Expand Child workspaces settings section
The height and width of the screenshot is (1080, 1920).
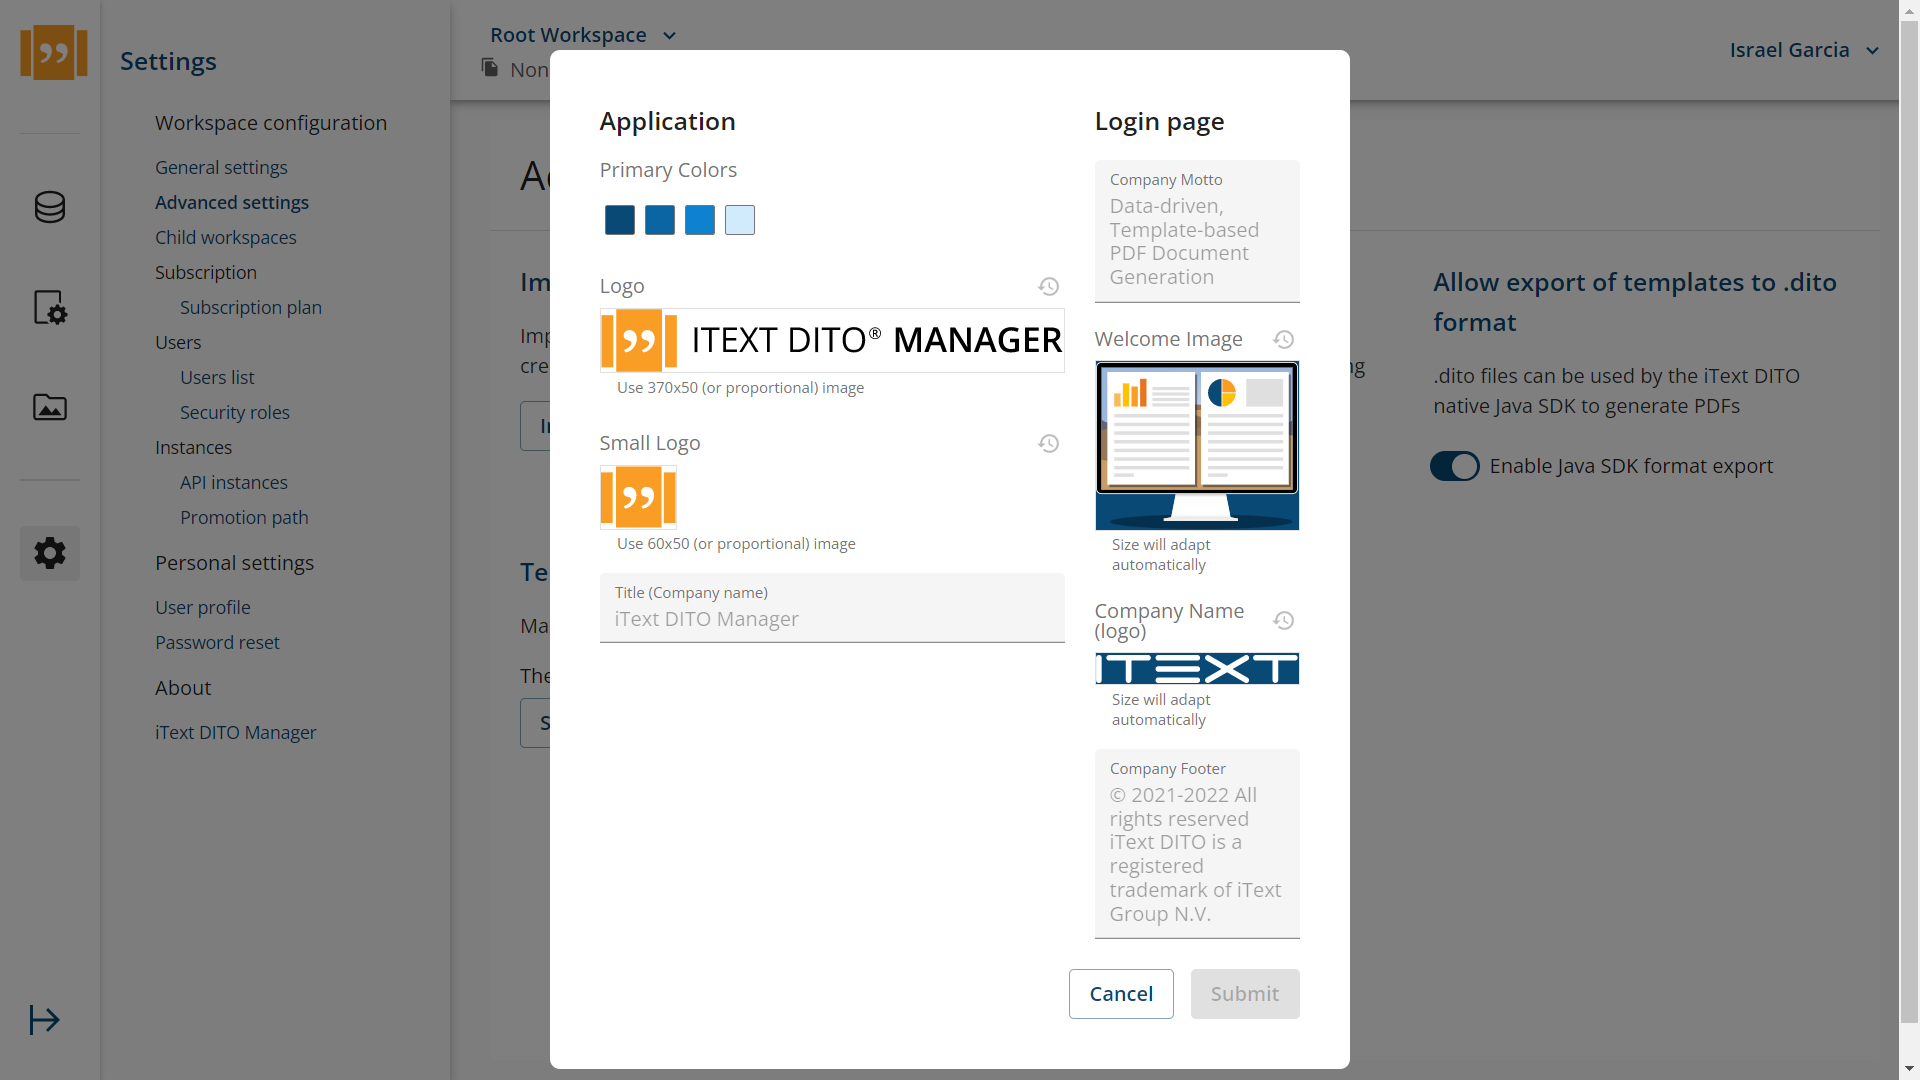click(x=225, y=237)
